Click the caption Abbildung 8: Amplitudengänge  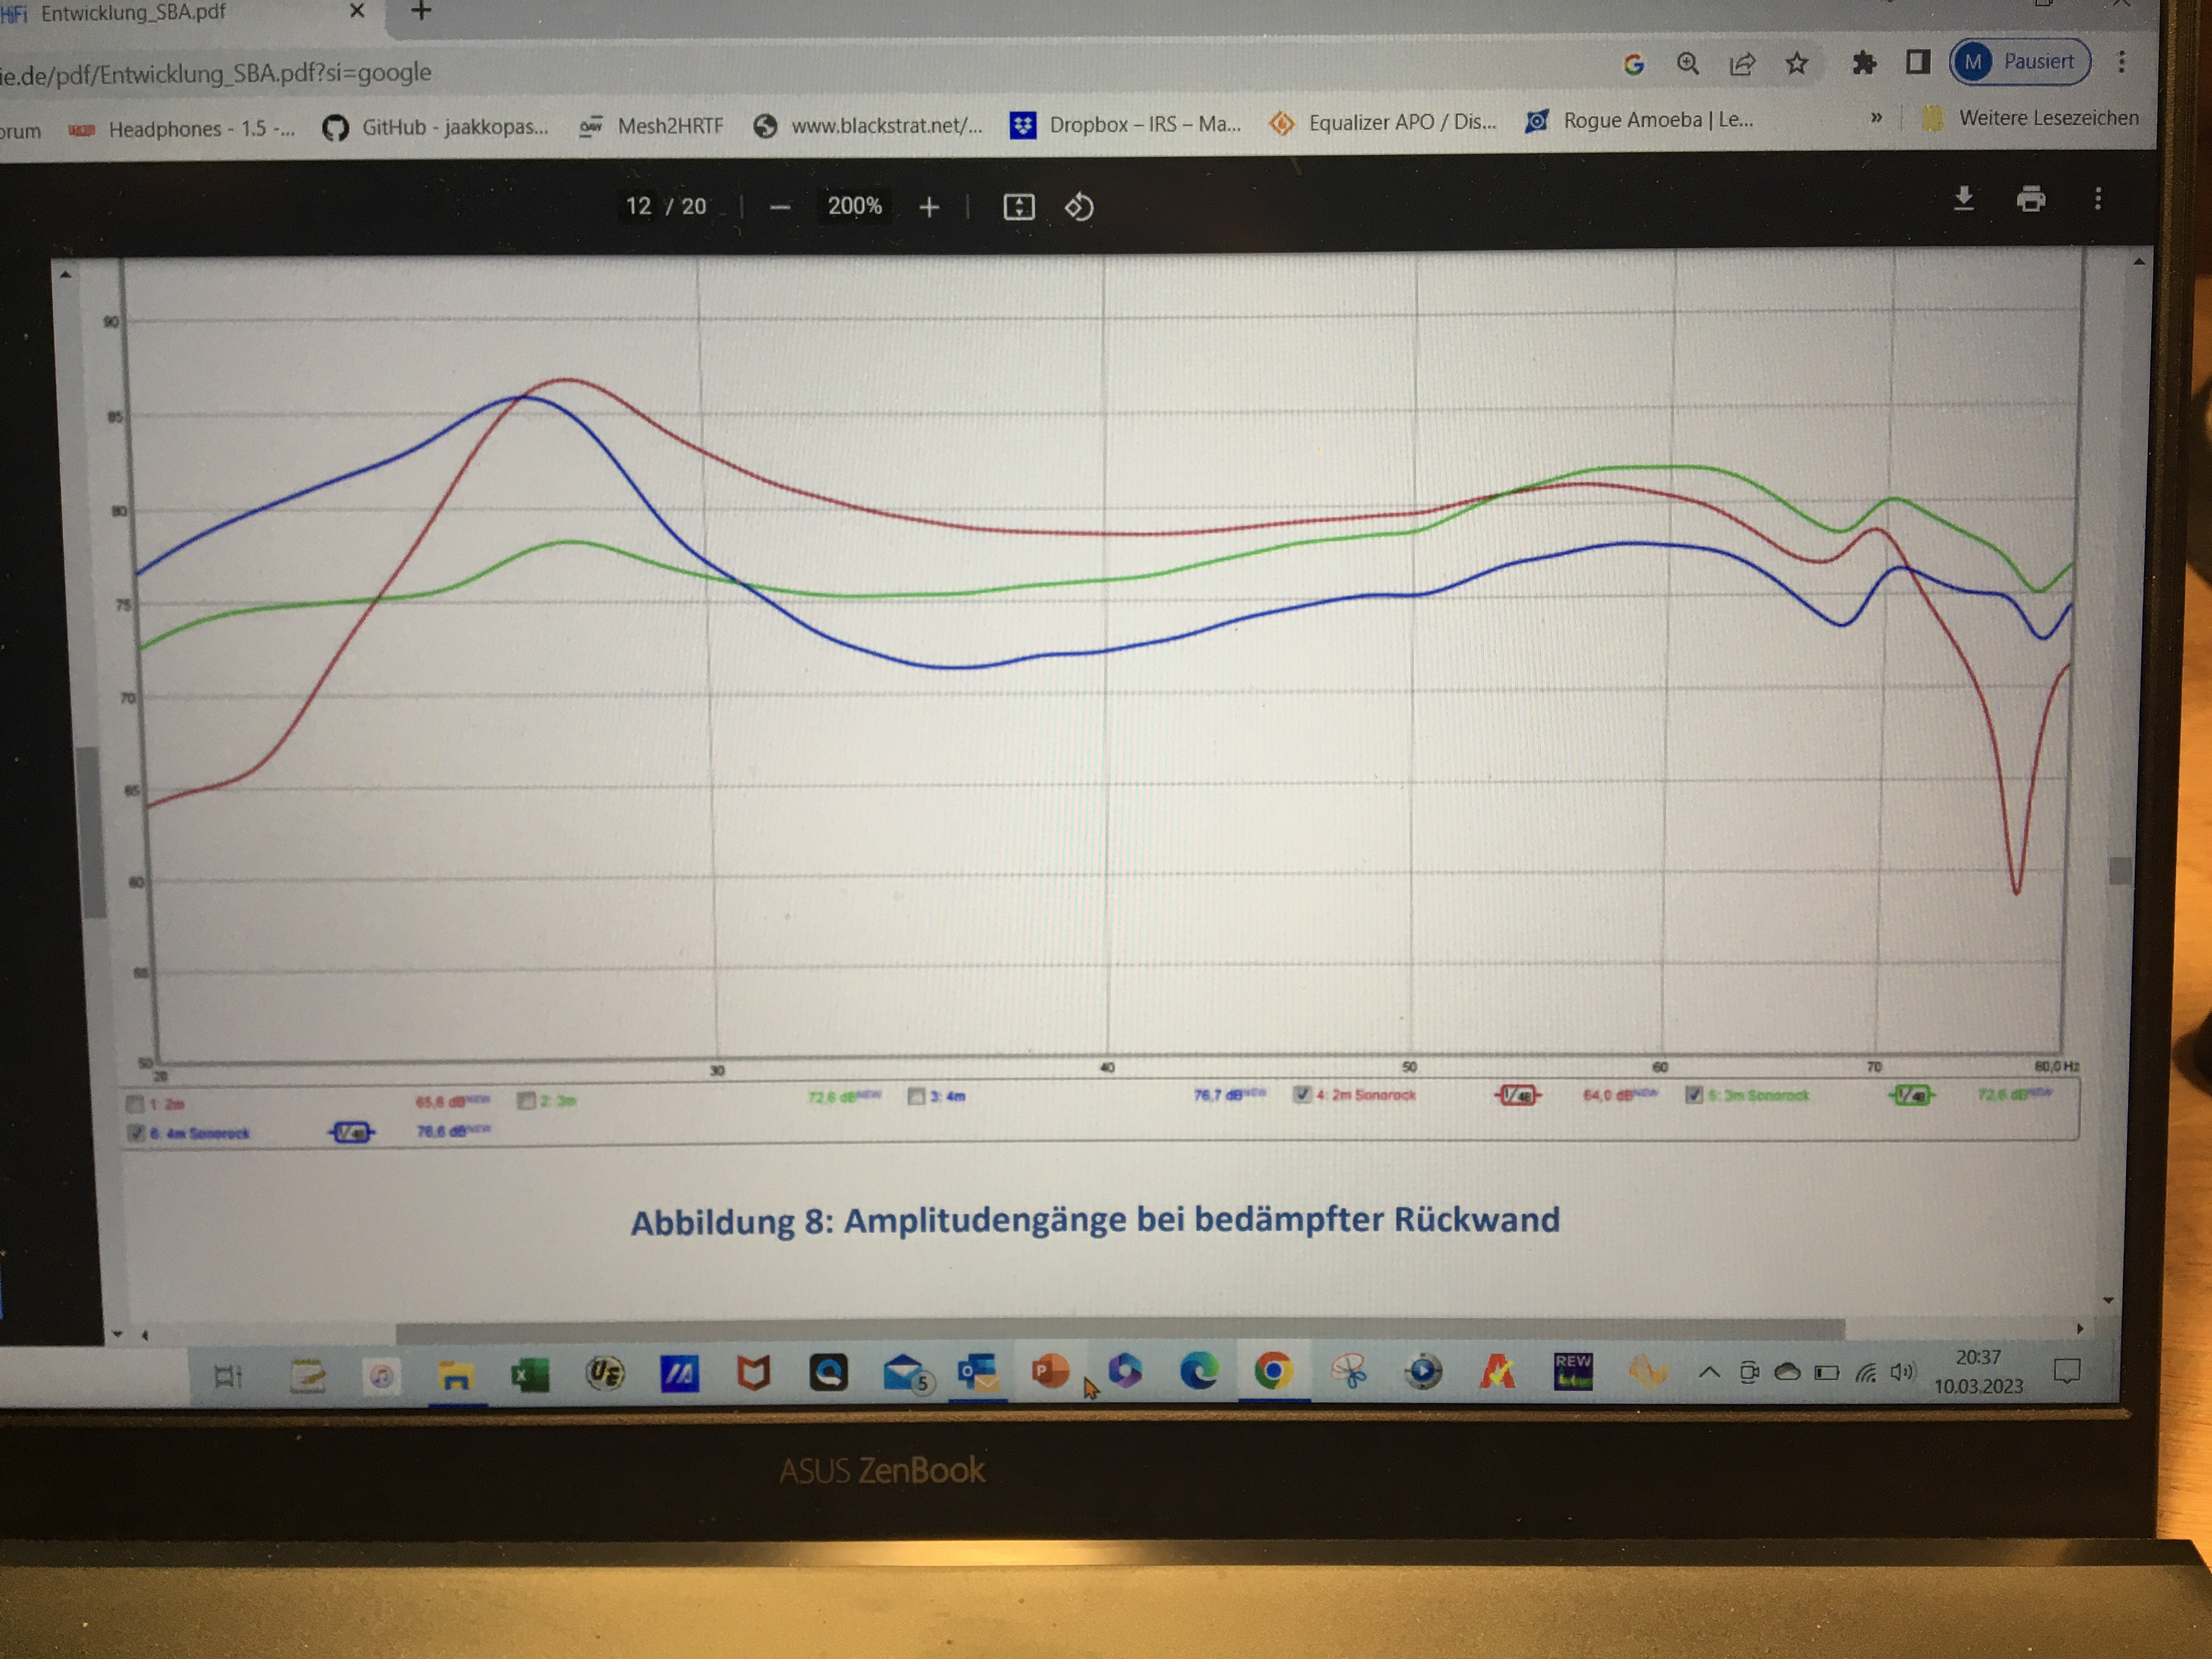[x=1095, y=1220]
